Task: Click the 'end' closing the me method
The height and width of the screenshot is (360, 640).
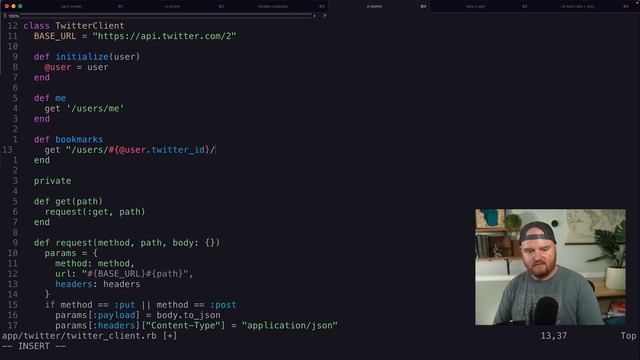Action: point(42,119)
